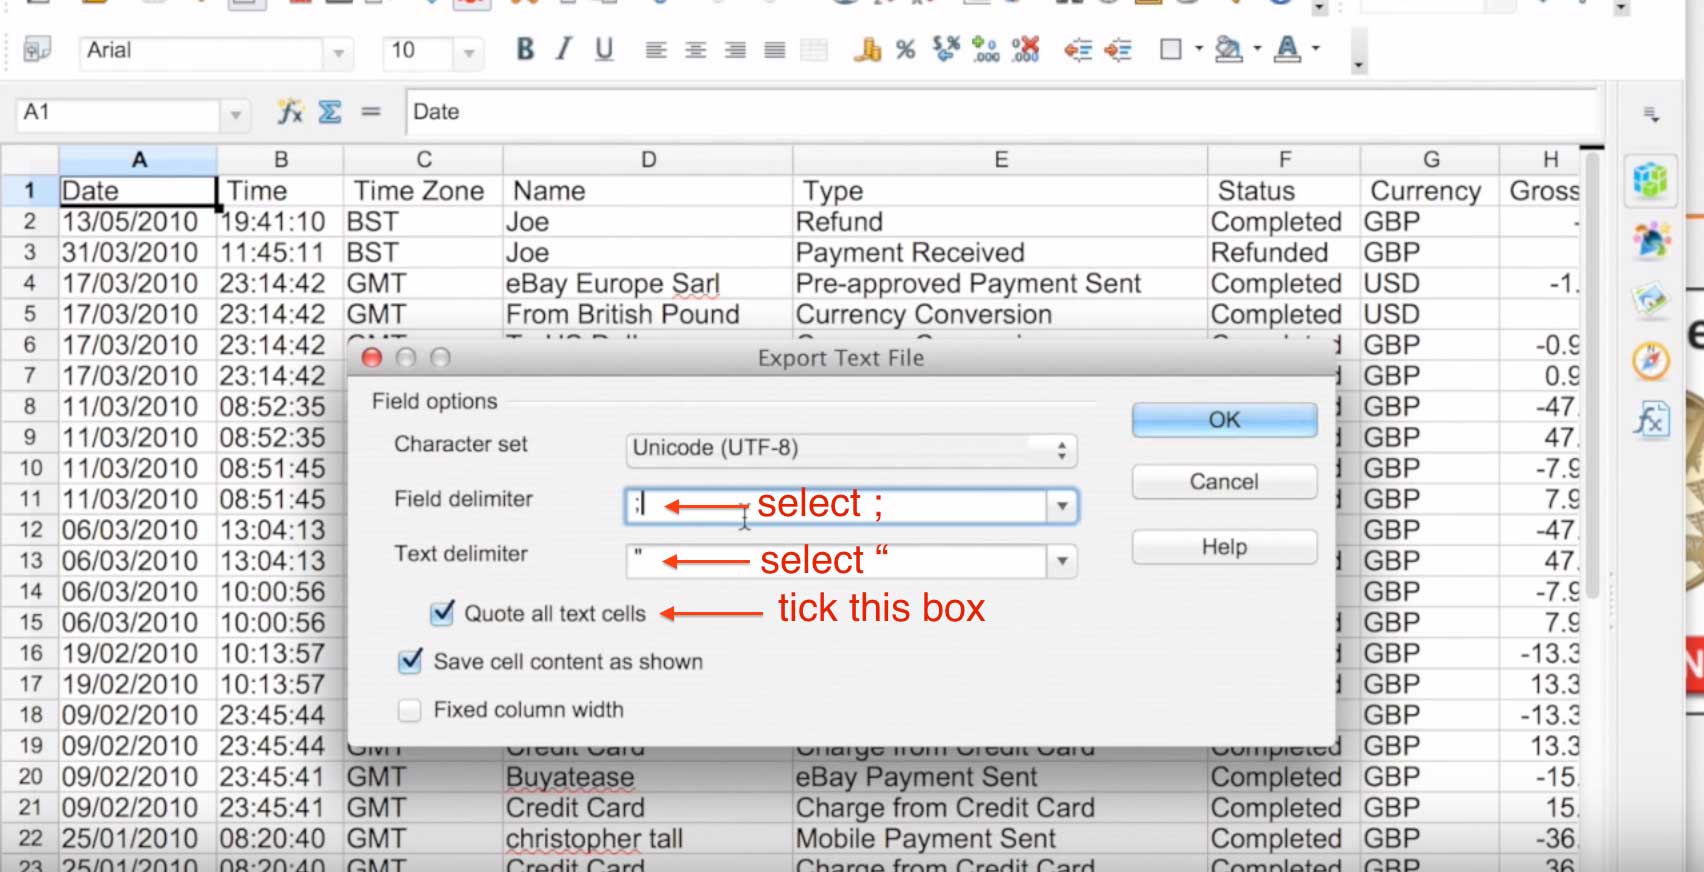1704x872 pixels.
Task: Open sidebar Navigator deck
Action: click(1651, 360)
